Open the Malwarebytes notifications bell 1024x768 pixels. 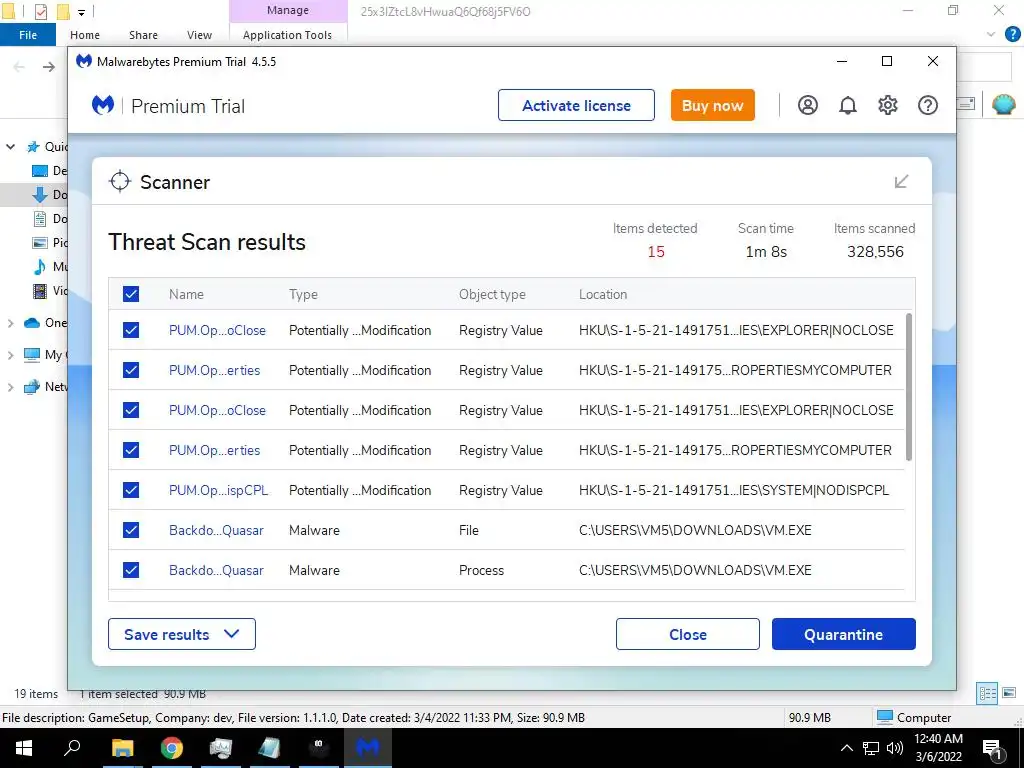click(x=848, y=105)
